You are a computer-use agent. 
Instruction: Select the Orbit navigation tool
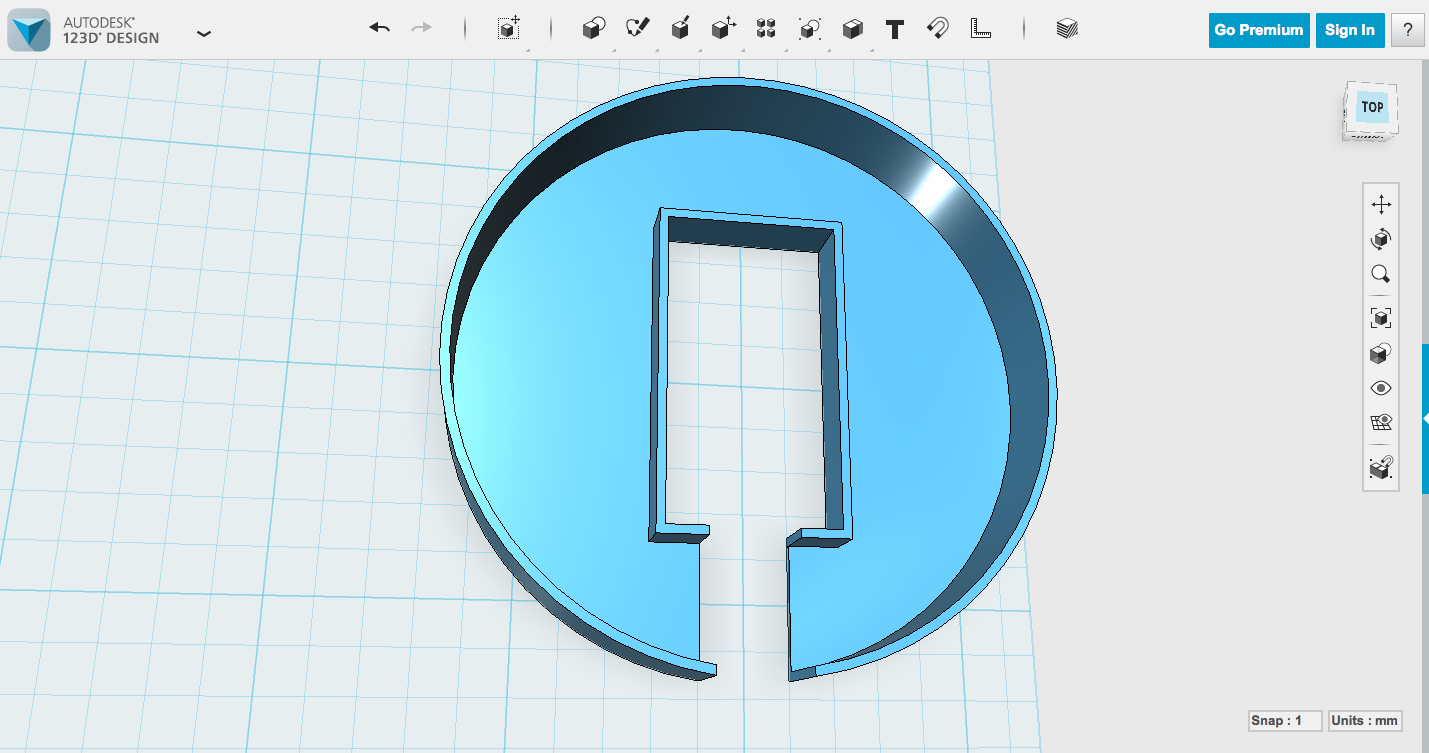pyautogui.click(x=1381, y=239)
